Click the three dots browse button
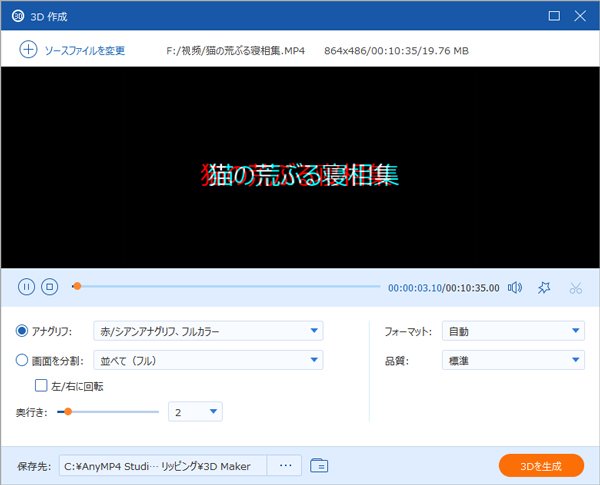The width and height of the screenshot is (600, 485). [284, 466]
